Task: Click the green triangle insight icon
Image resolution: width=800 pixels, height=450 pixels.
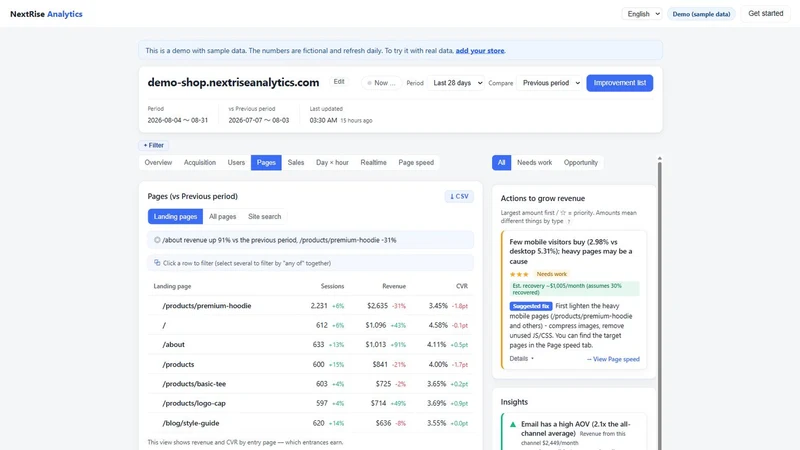Action: (x=513, y=424)
